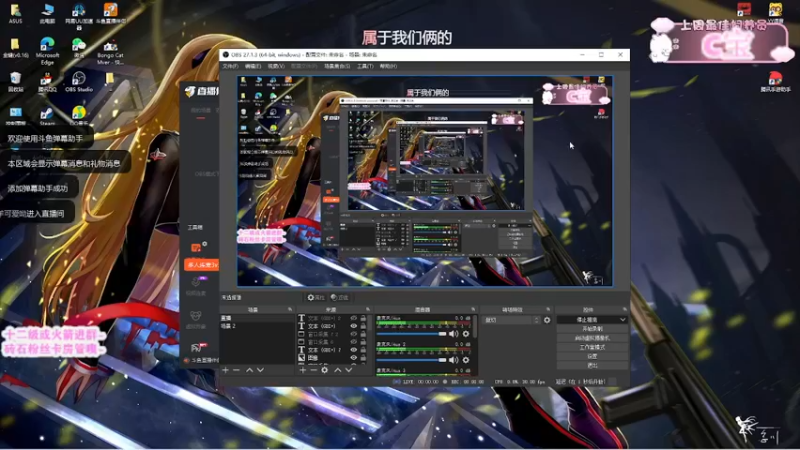Move the scene up with the Scenes panel arrow
Viewport: 800px width, 450px height.
(249, 369)
